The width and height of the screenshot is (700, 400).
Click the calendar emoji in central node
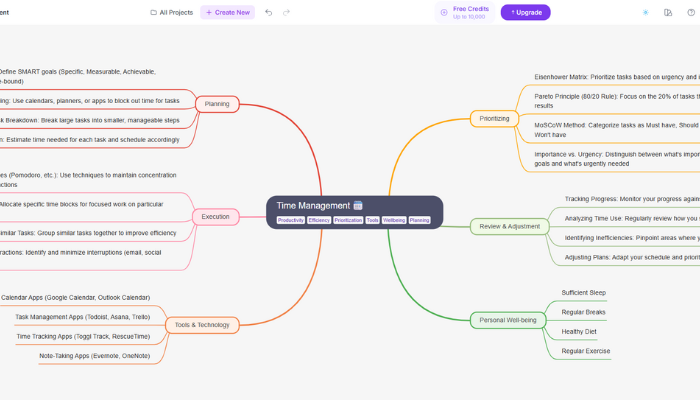point(358,205)
